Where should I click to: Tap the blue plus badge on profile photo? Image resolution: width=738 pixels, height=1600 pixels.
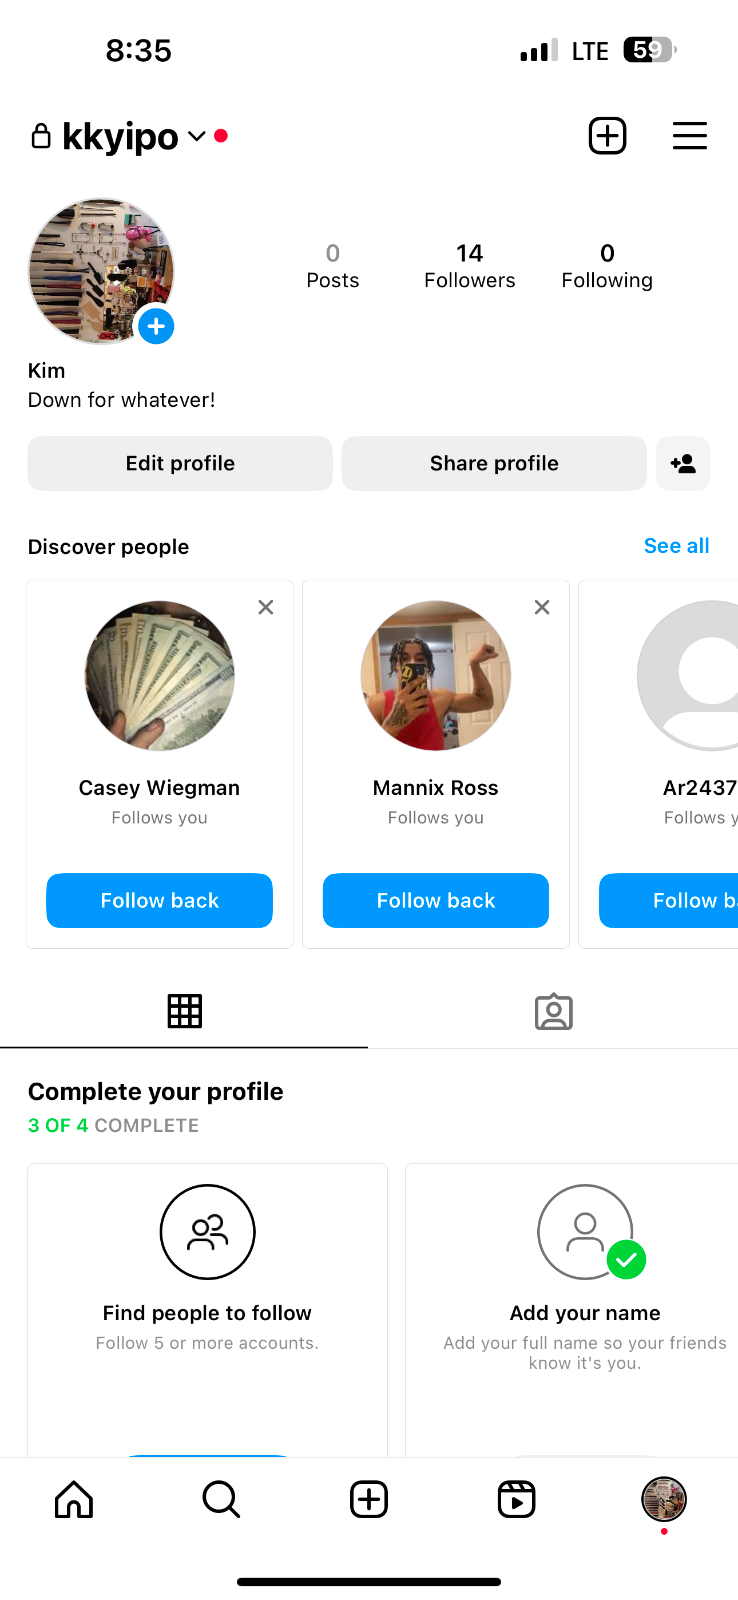click(x=156, y=326)
